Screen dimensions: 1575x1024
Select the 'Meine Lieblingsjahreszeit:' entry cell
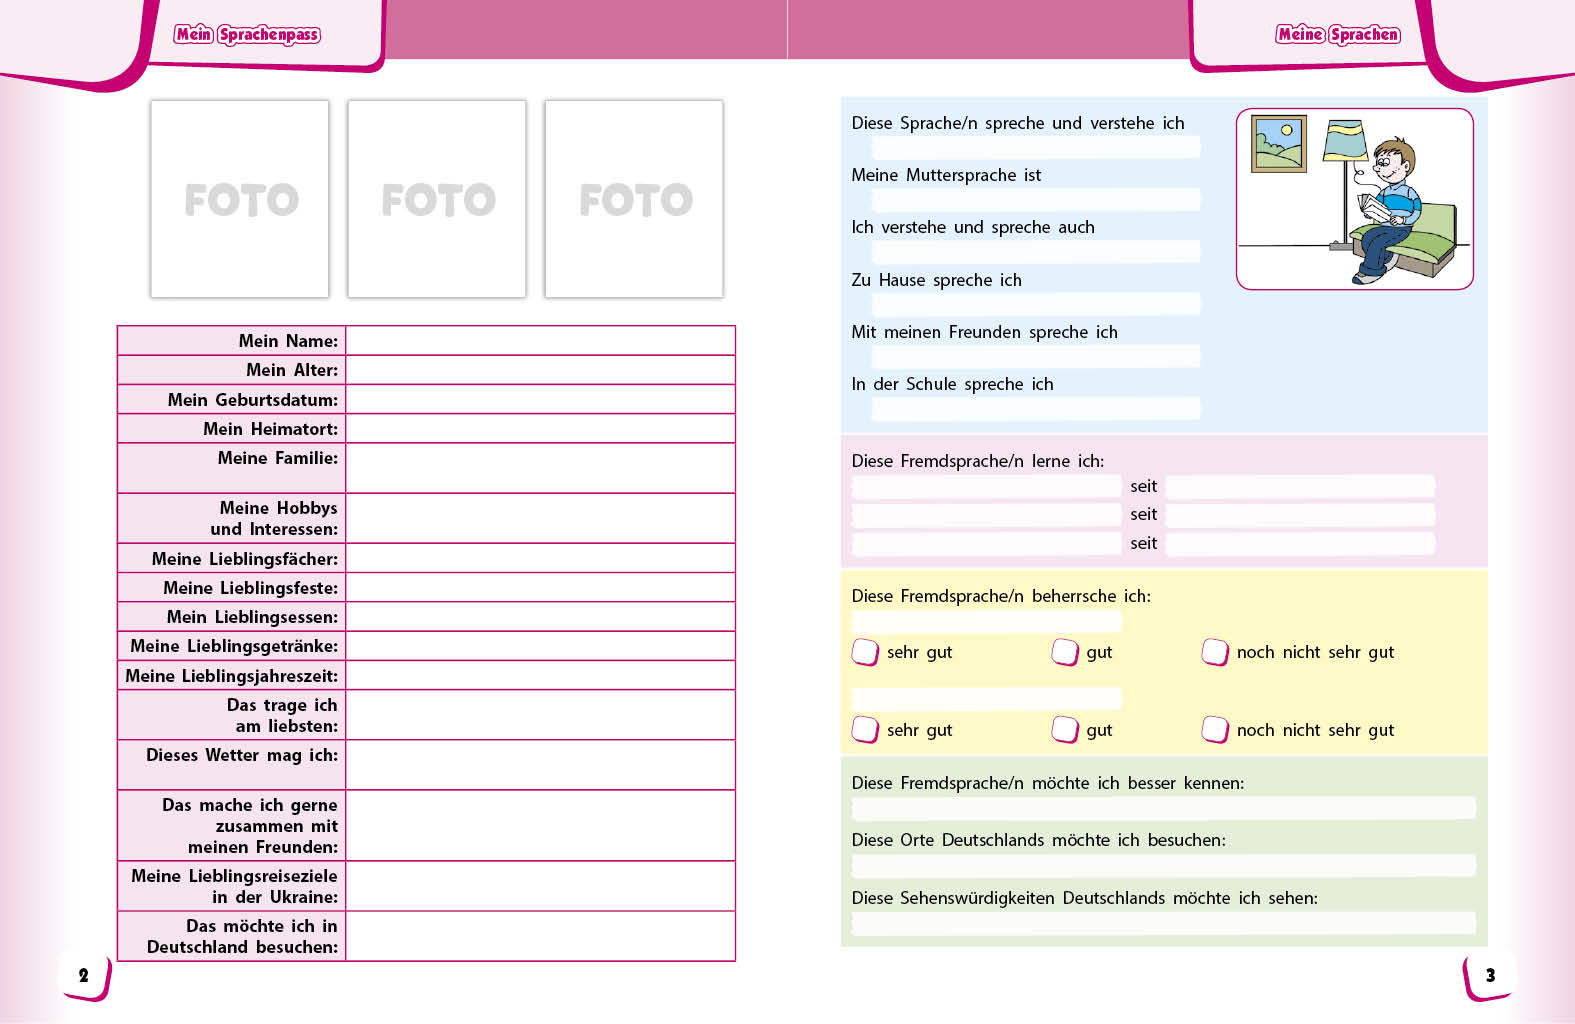[540, 676]
